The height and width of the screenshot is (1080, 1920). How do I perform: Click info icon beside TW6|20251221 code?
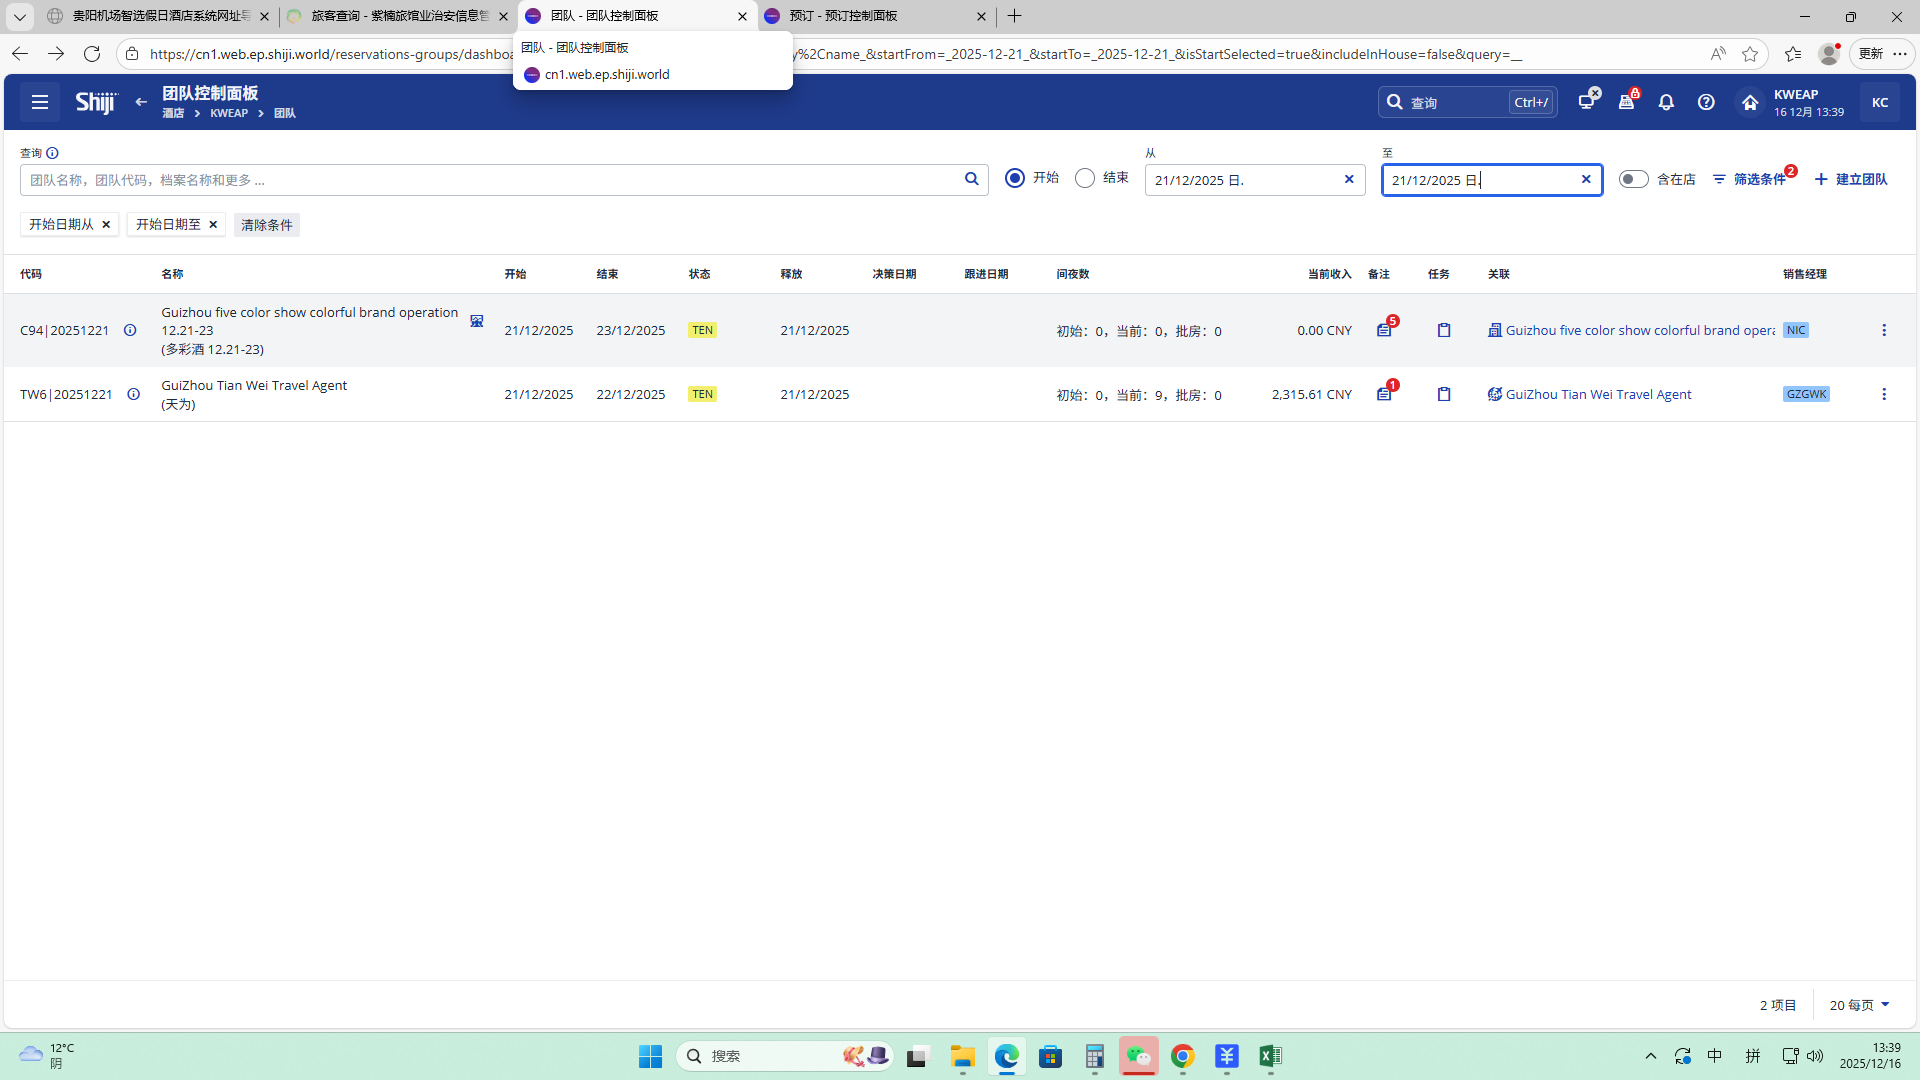pyautogui.click(x=133, y=394)
